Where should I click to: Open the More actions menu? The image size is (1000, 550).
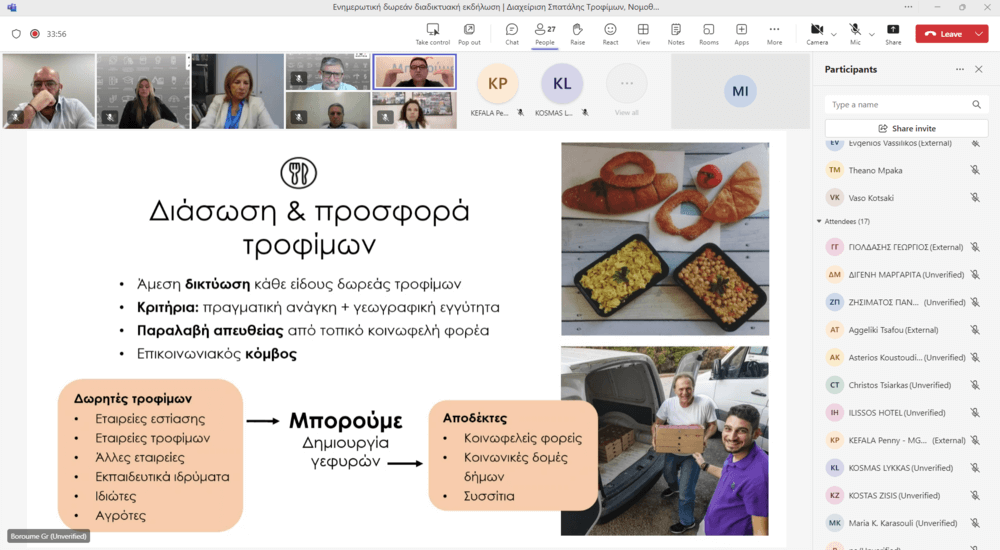[774, 34]
